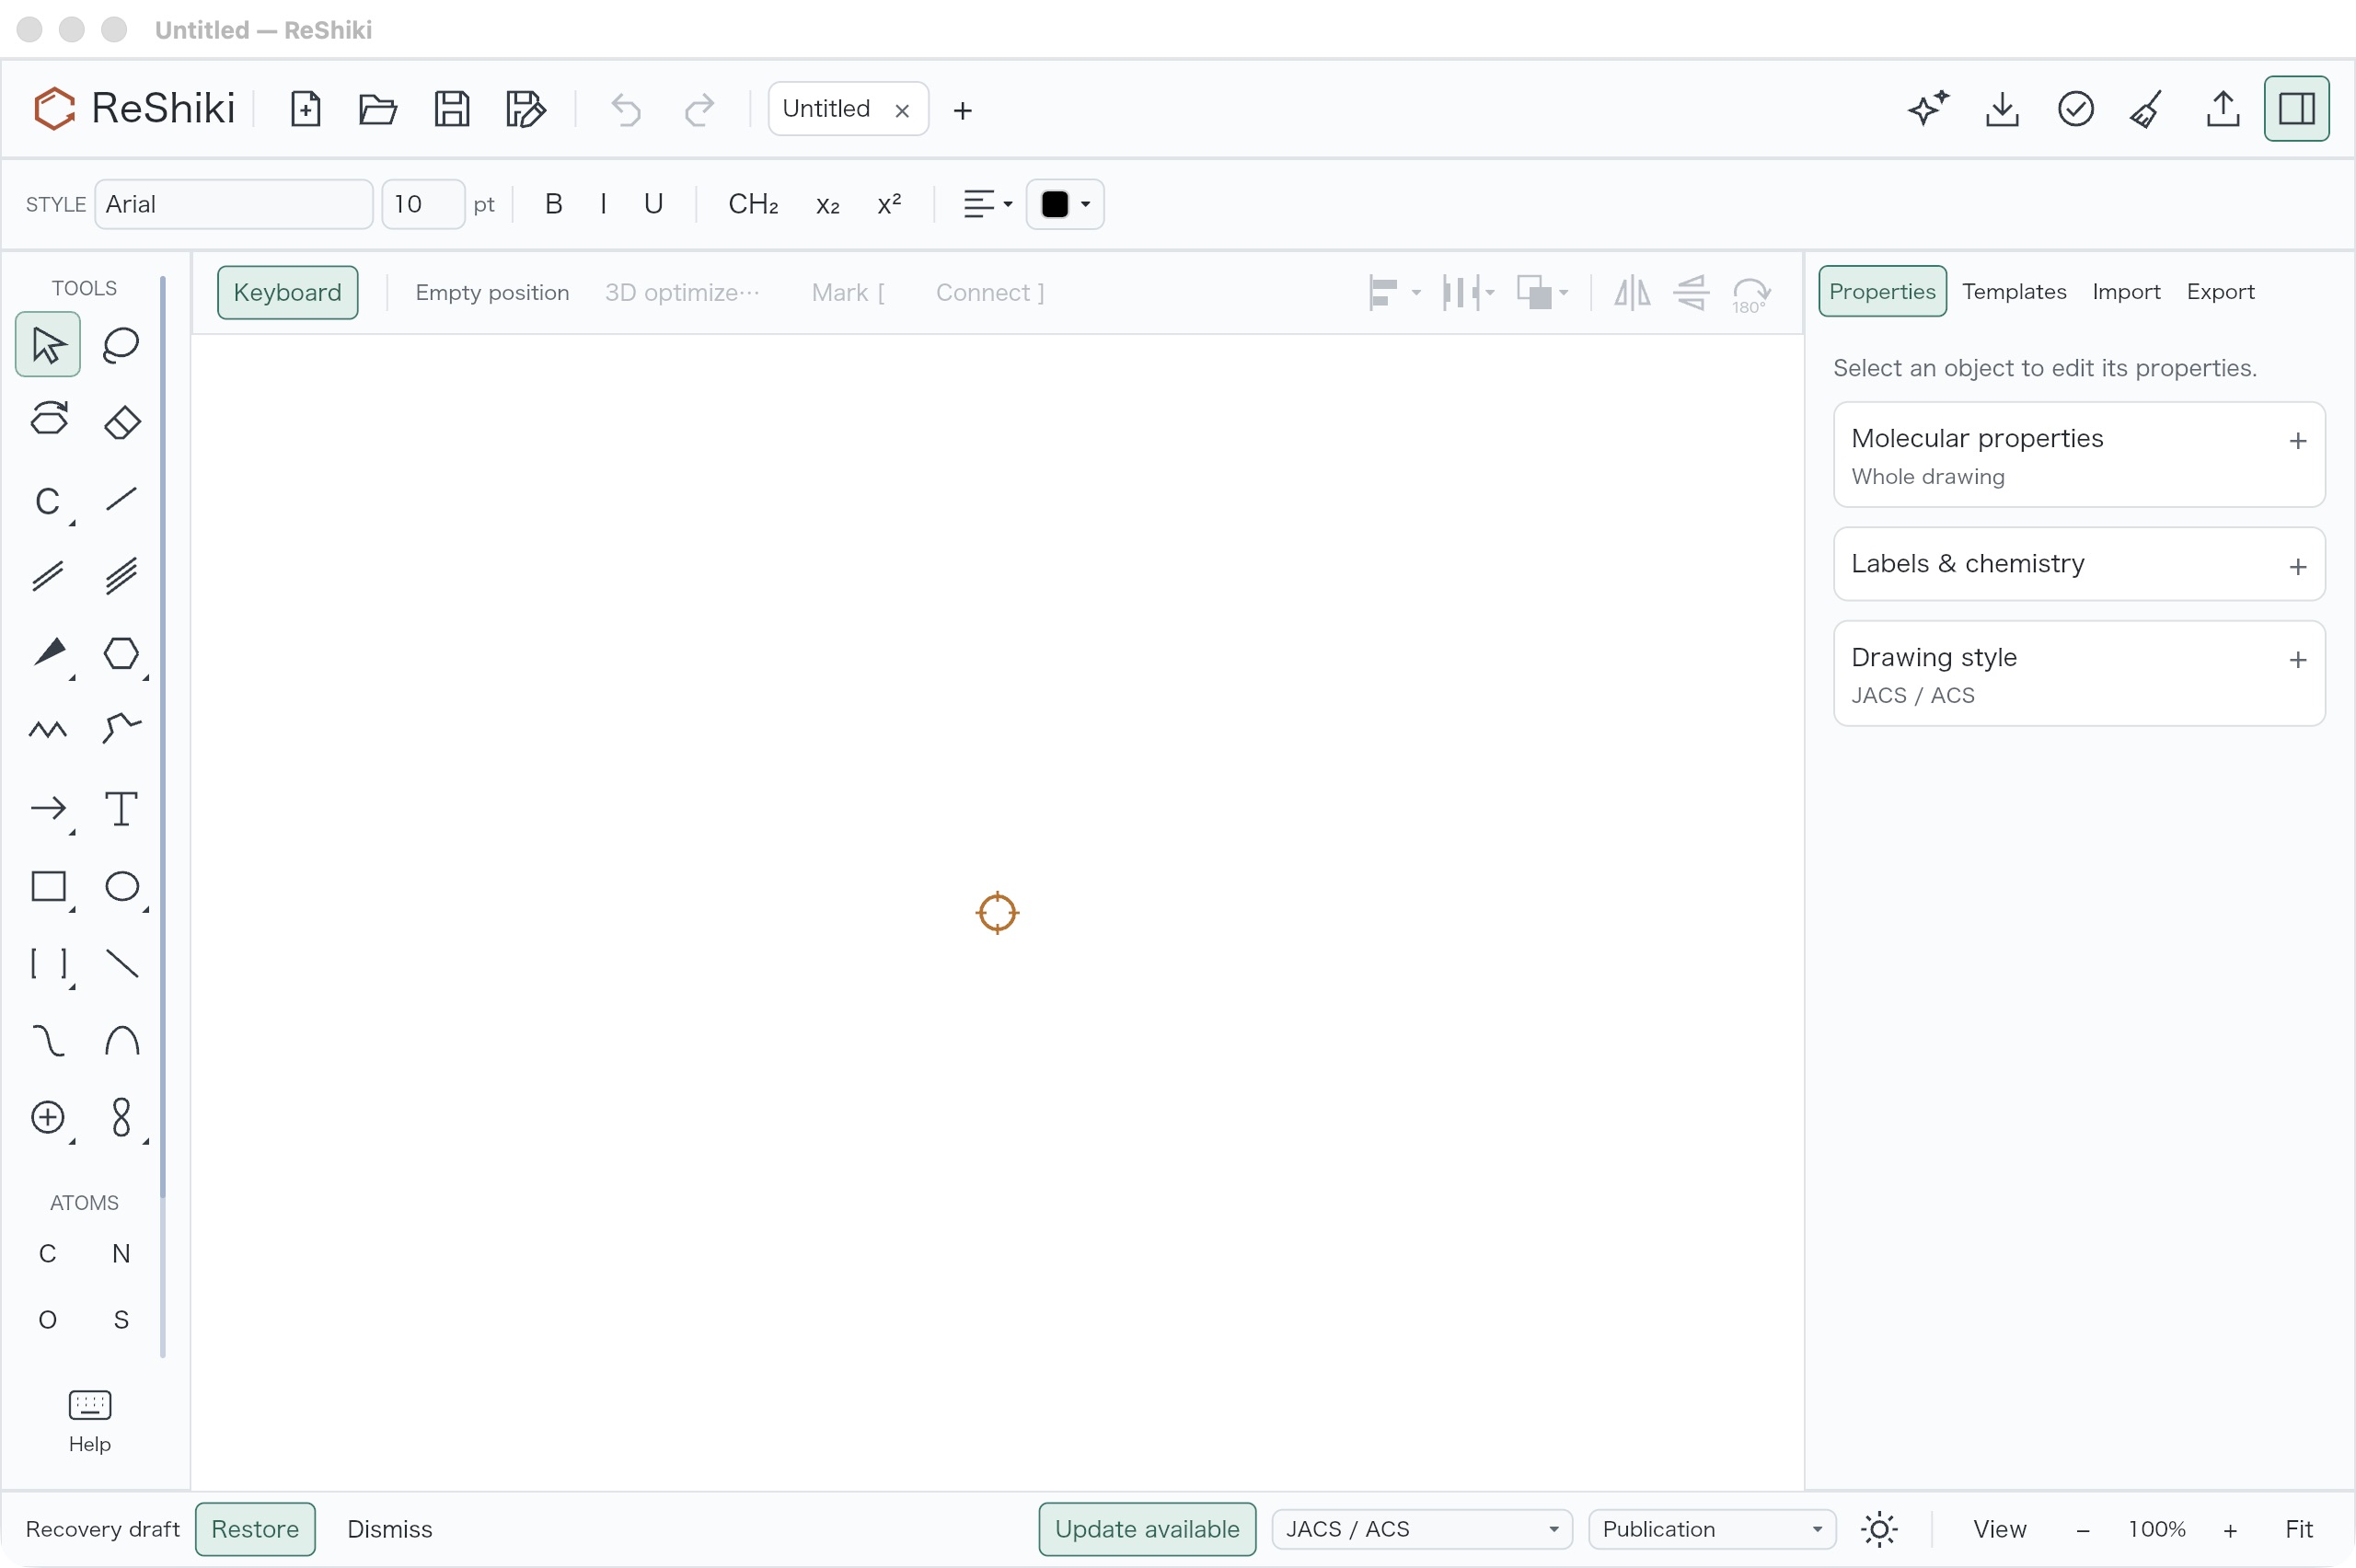Viewport: 2356px width, 1568px height.
Task: Select the Eraser tool
Action: tap(121, 421)
